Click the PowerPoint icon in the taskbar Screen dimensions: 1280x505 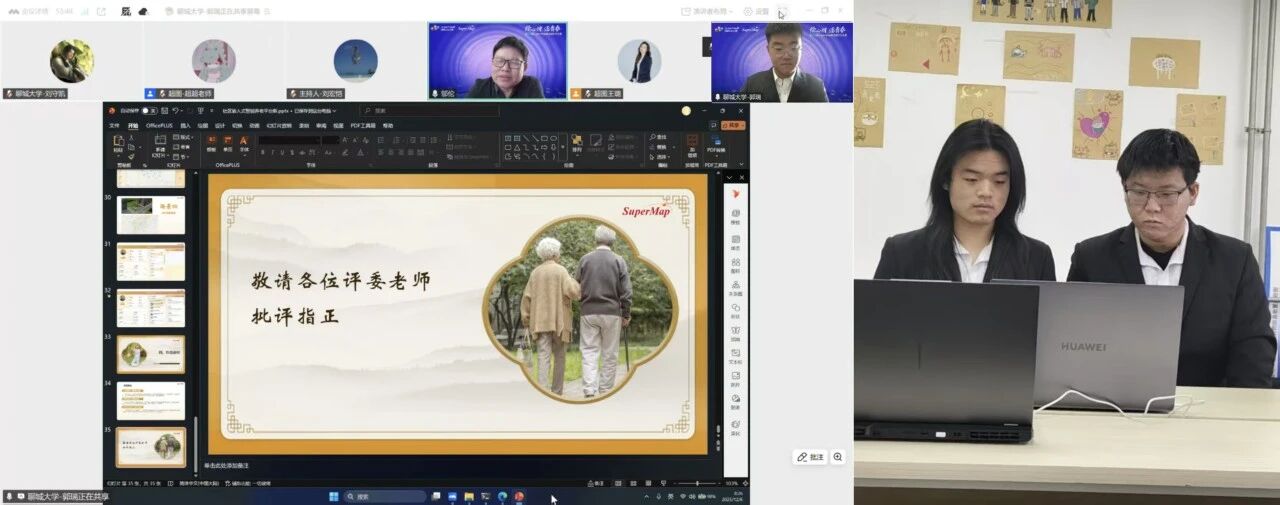click(x=519, y=496)
